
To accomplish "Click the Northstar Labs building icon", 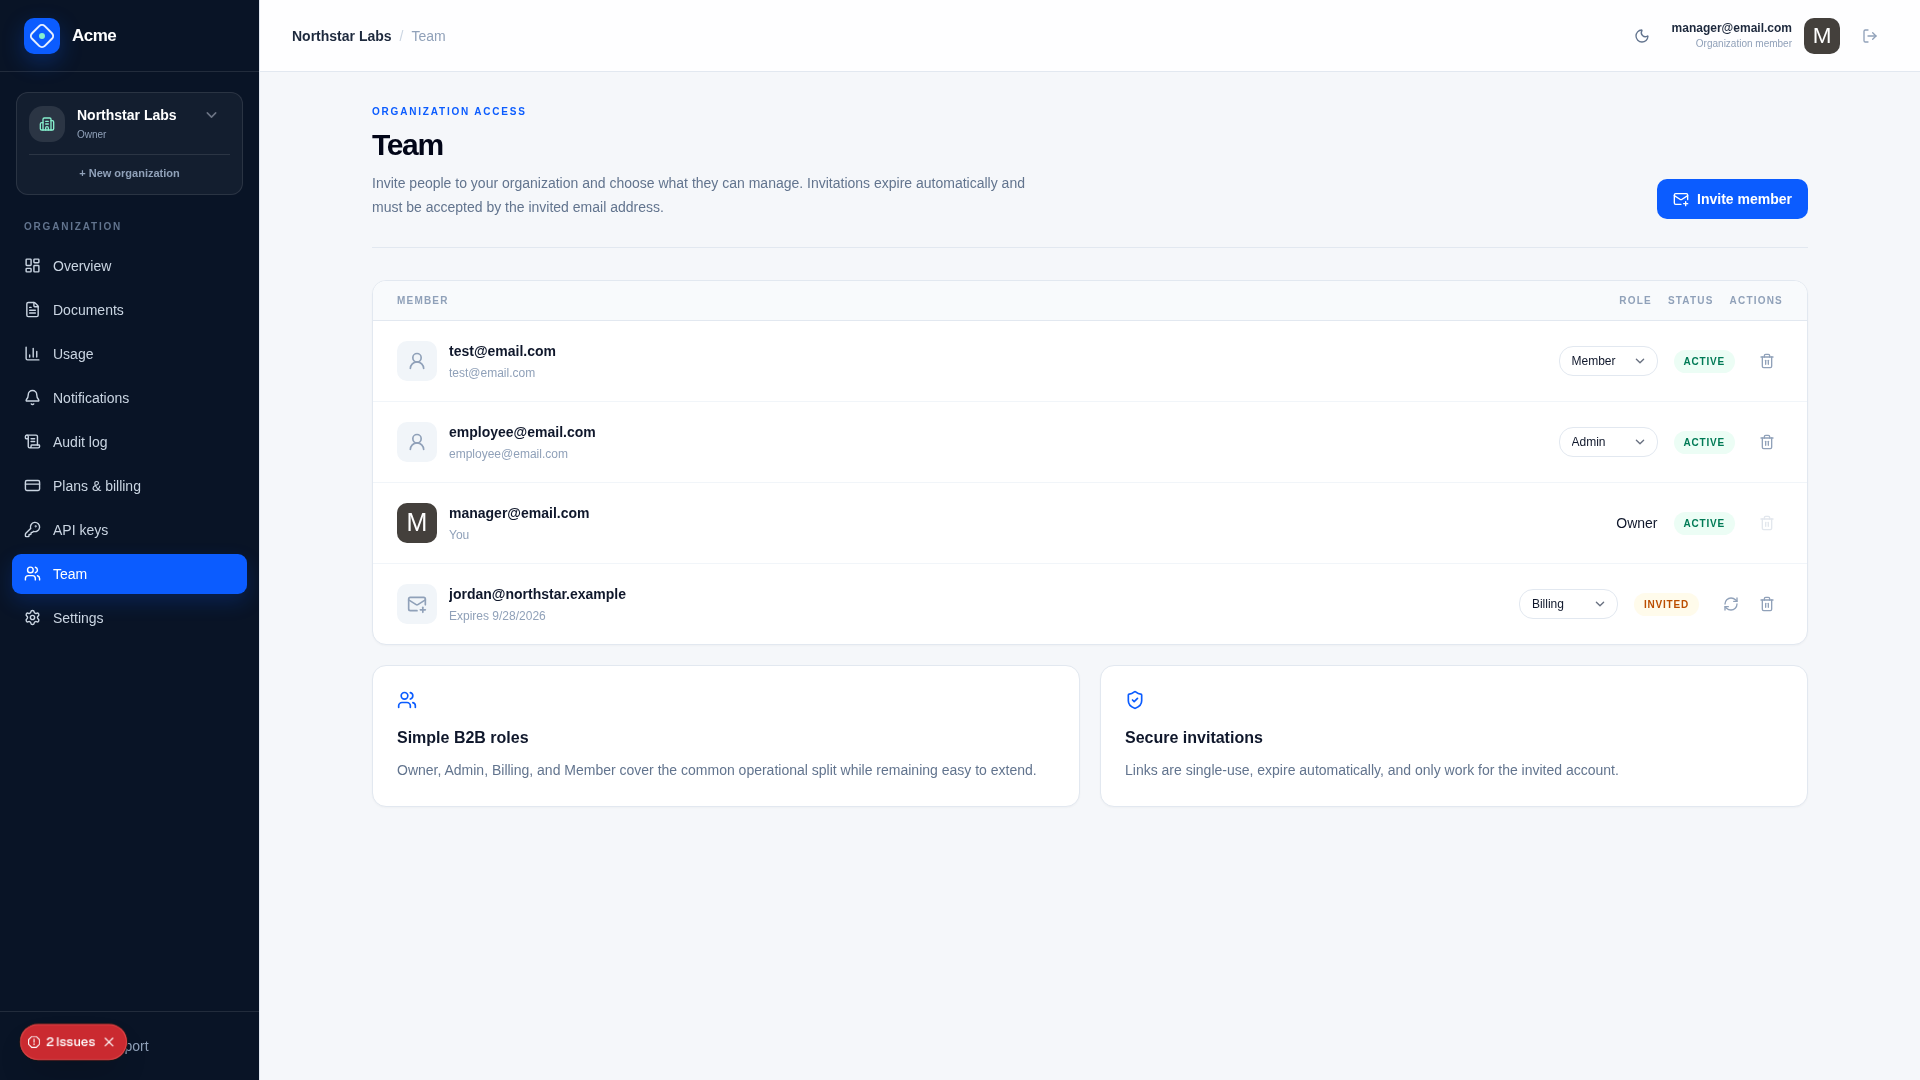I will pyautogui.click(x=47, y=124).
